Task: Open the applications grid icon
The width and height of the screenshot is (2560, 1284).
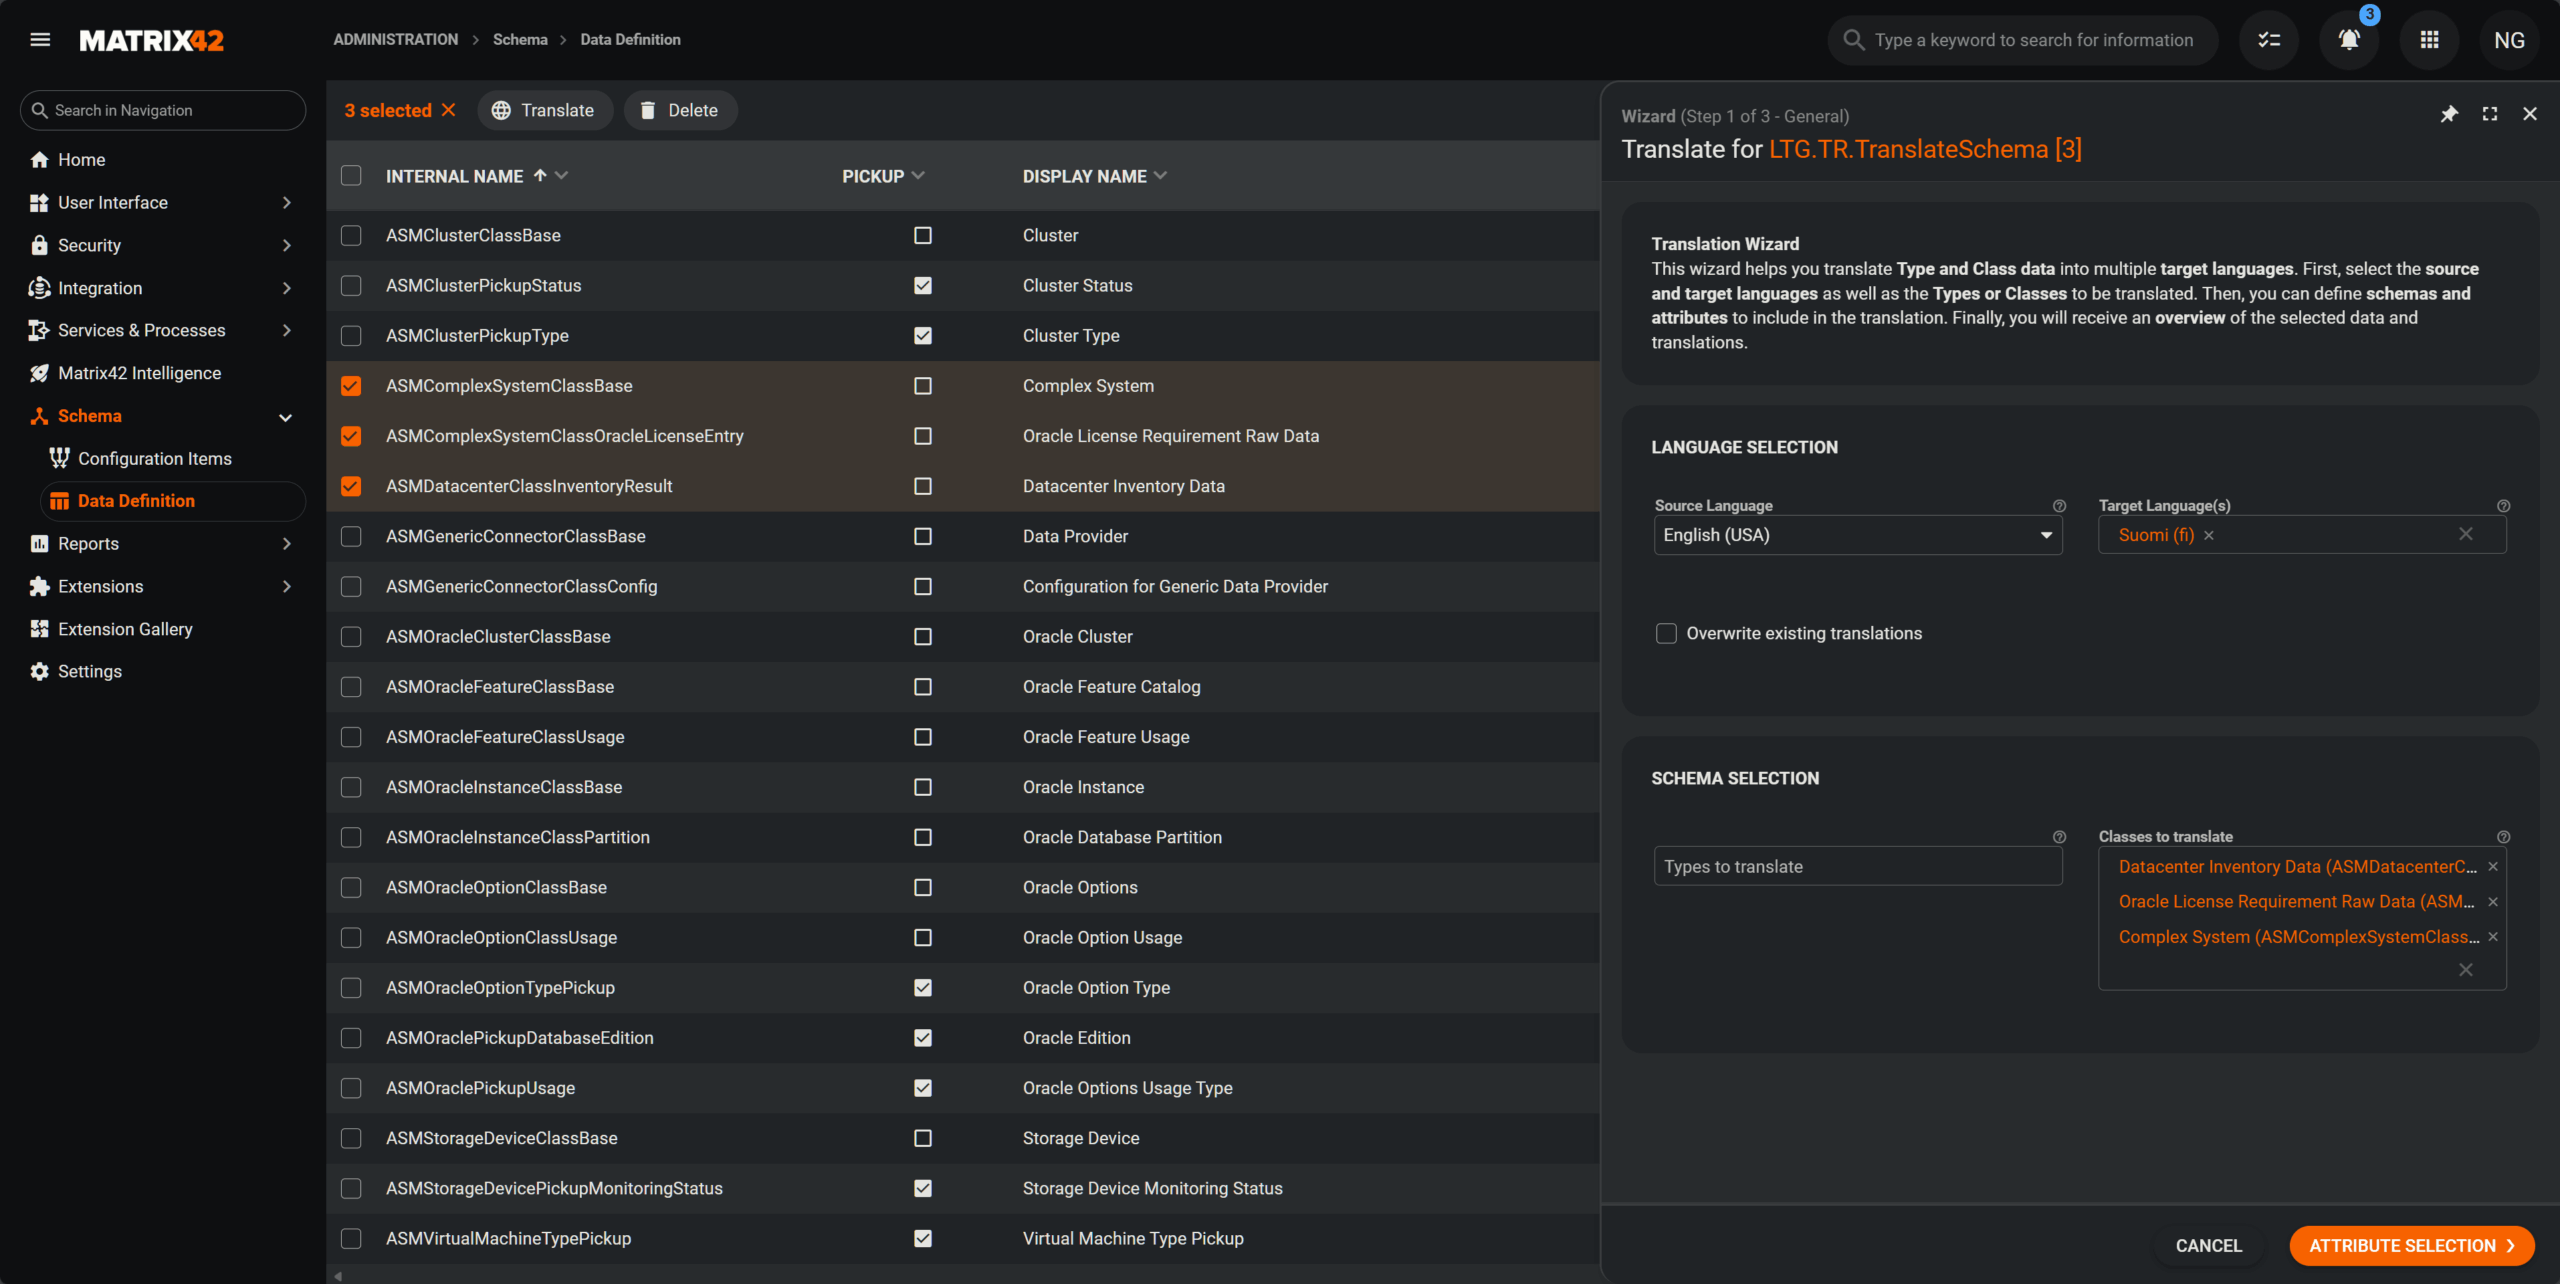Action: pos(2429,40)
